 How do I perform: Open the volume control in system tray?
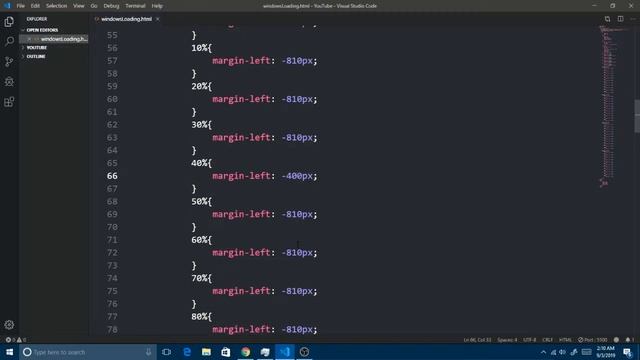[x=562, y=352]
